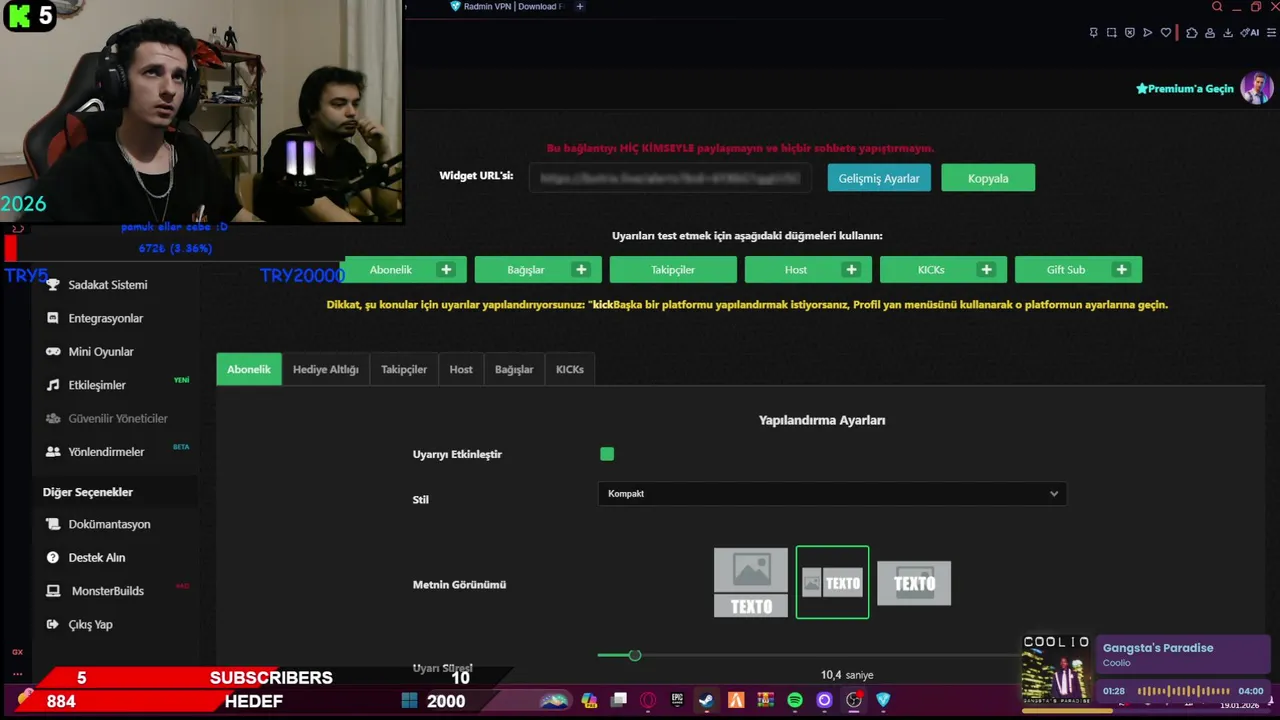Click the Çıkış Yap logout icon
This screenshot has height=720, width=1280.
(53, 625)
